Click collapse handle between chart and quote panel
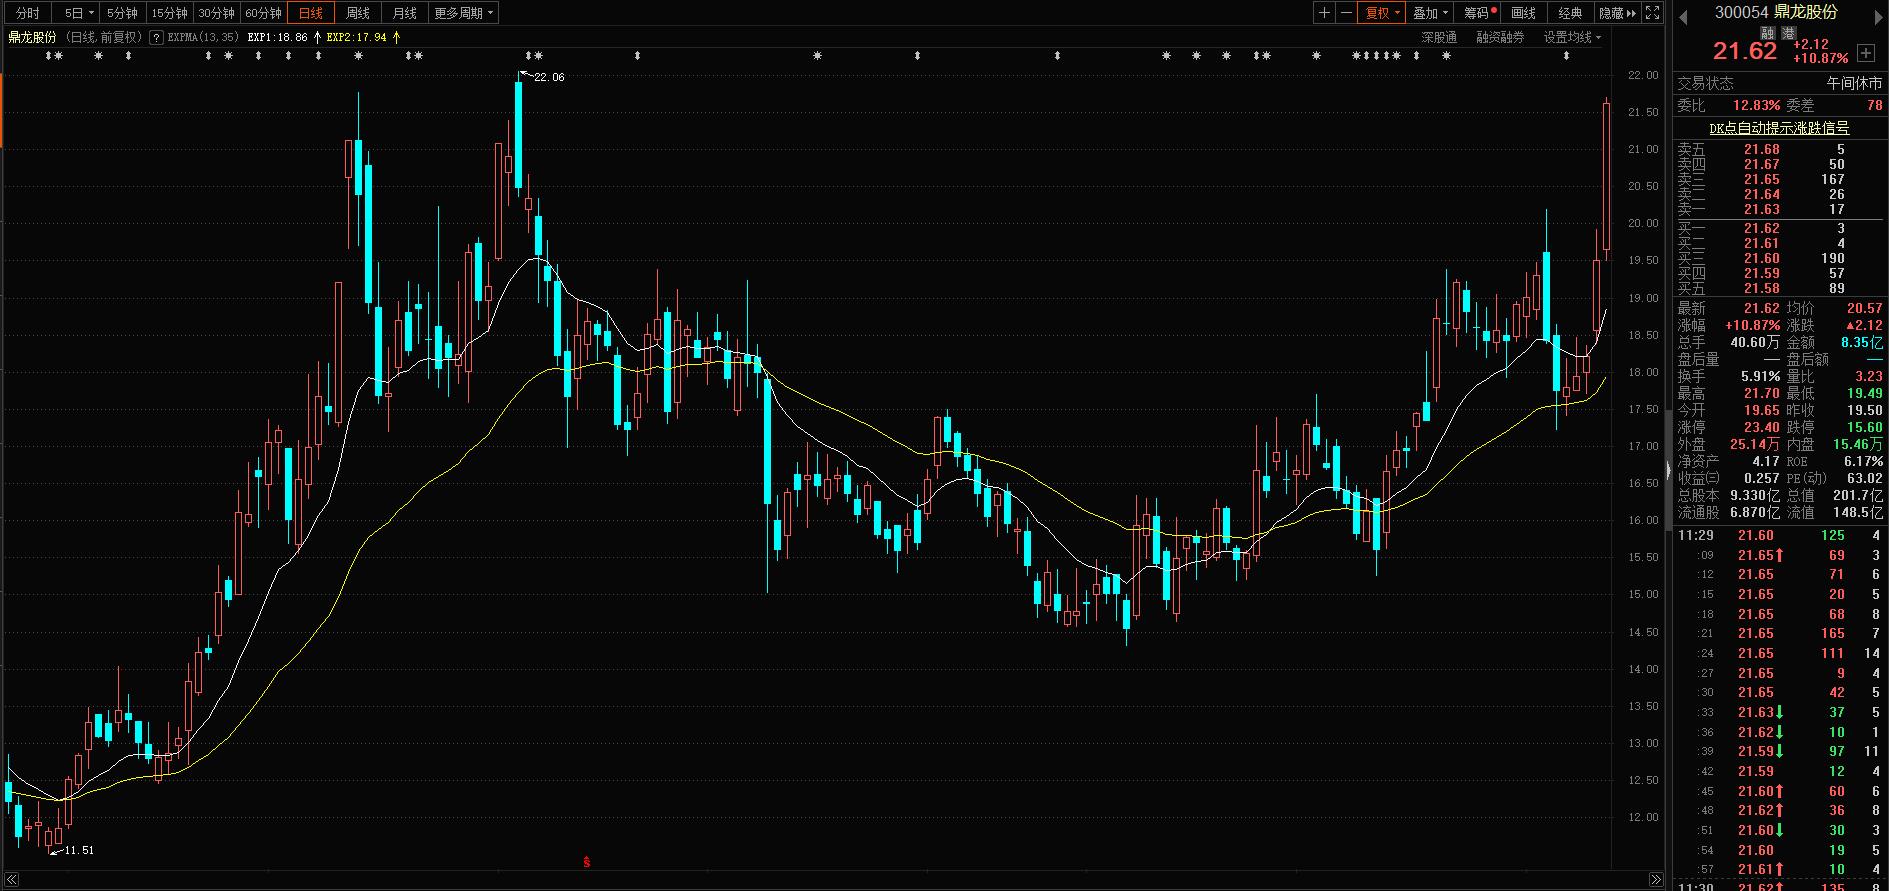This screenshot has height=891, width=1889. pos(1668,470)
